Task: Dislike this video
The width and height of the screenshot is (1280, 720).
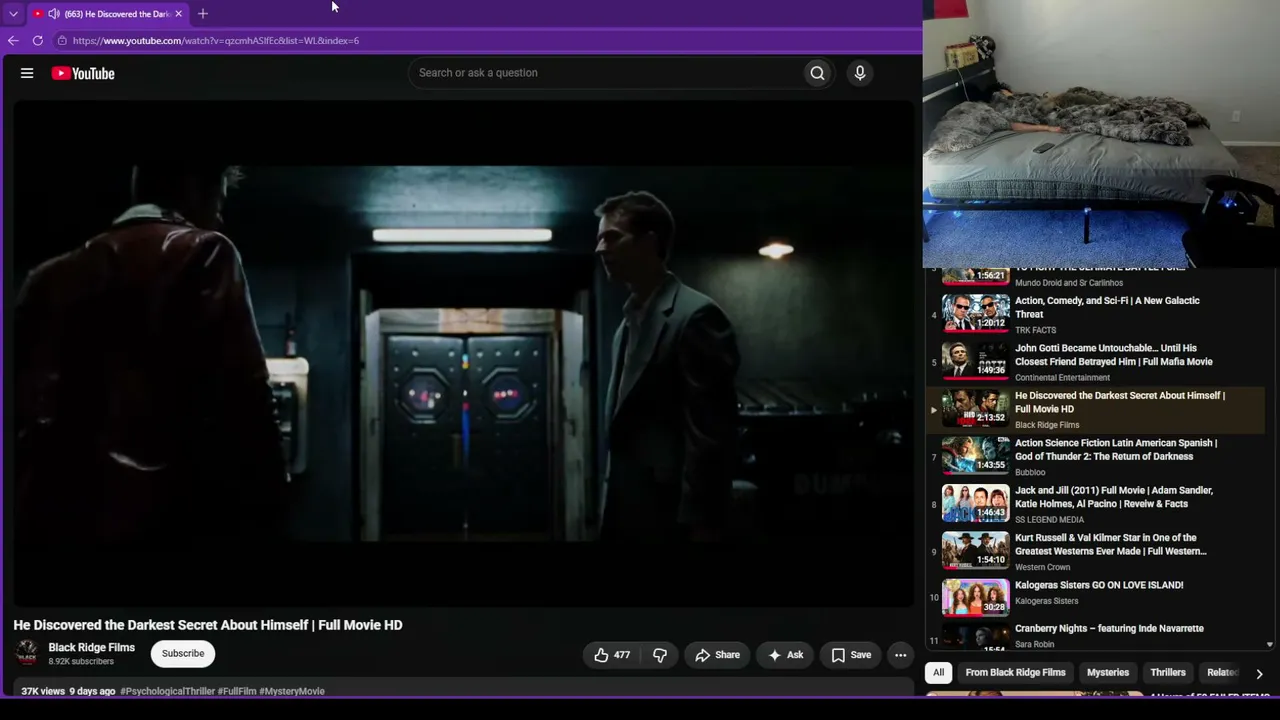Action: coord(660,655)
